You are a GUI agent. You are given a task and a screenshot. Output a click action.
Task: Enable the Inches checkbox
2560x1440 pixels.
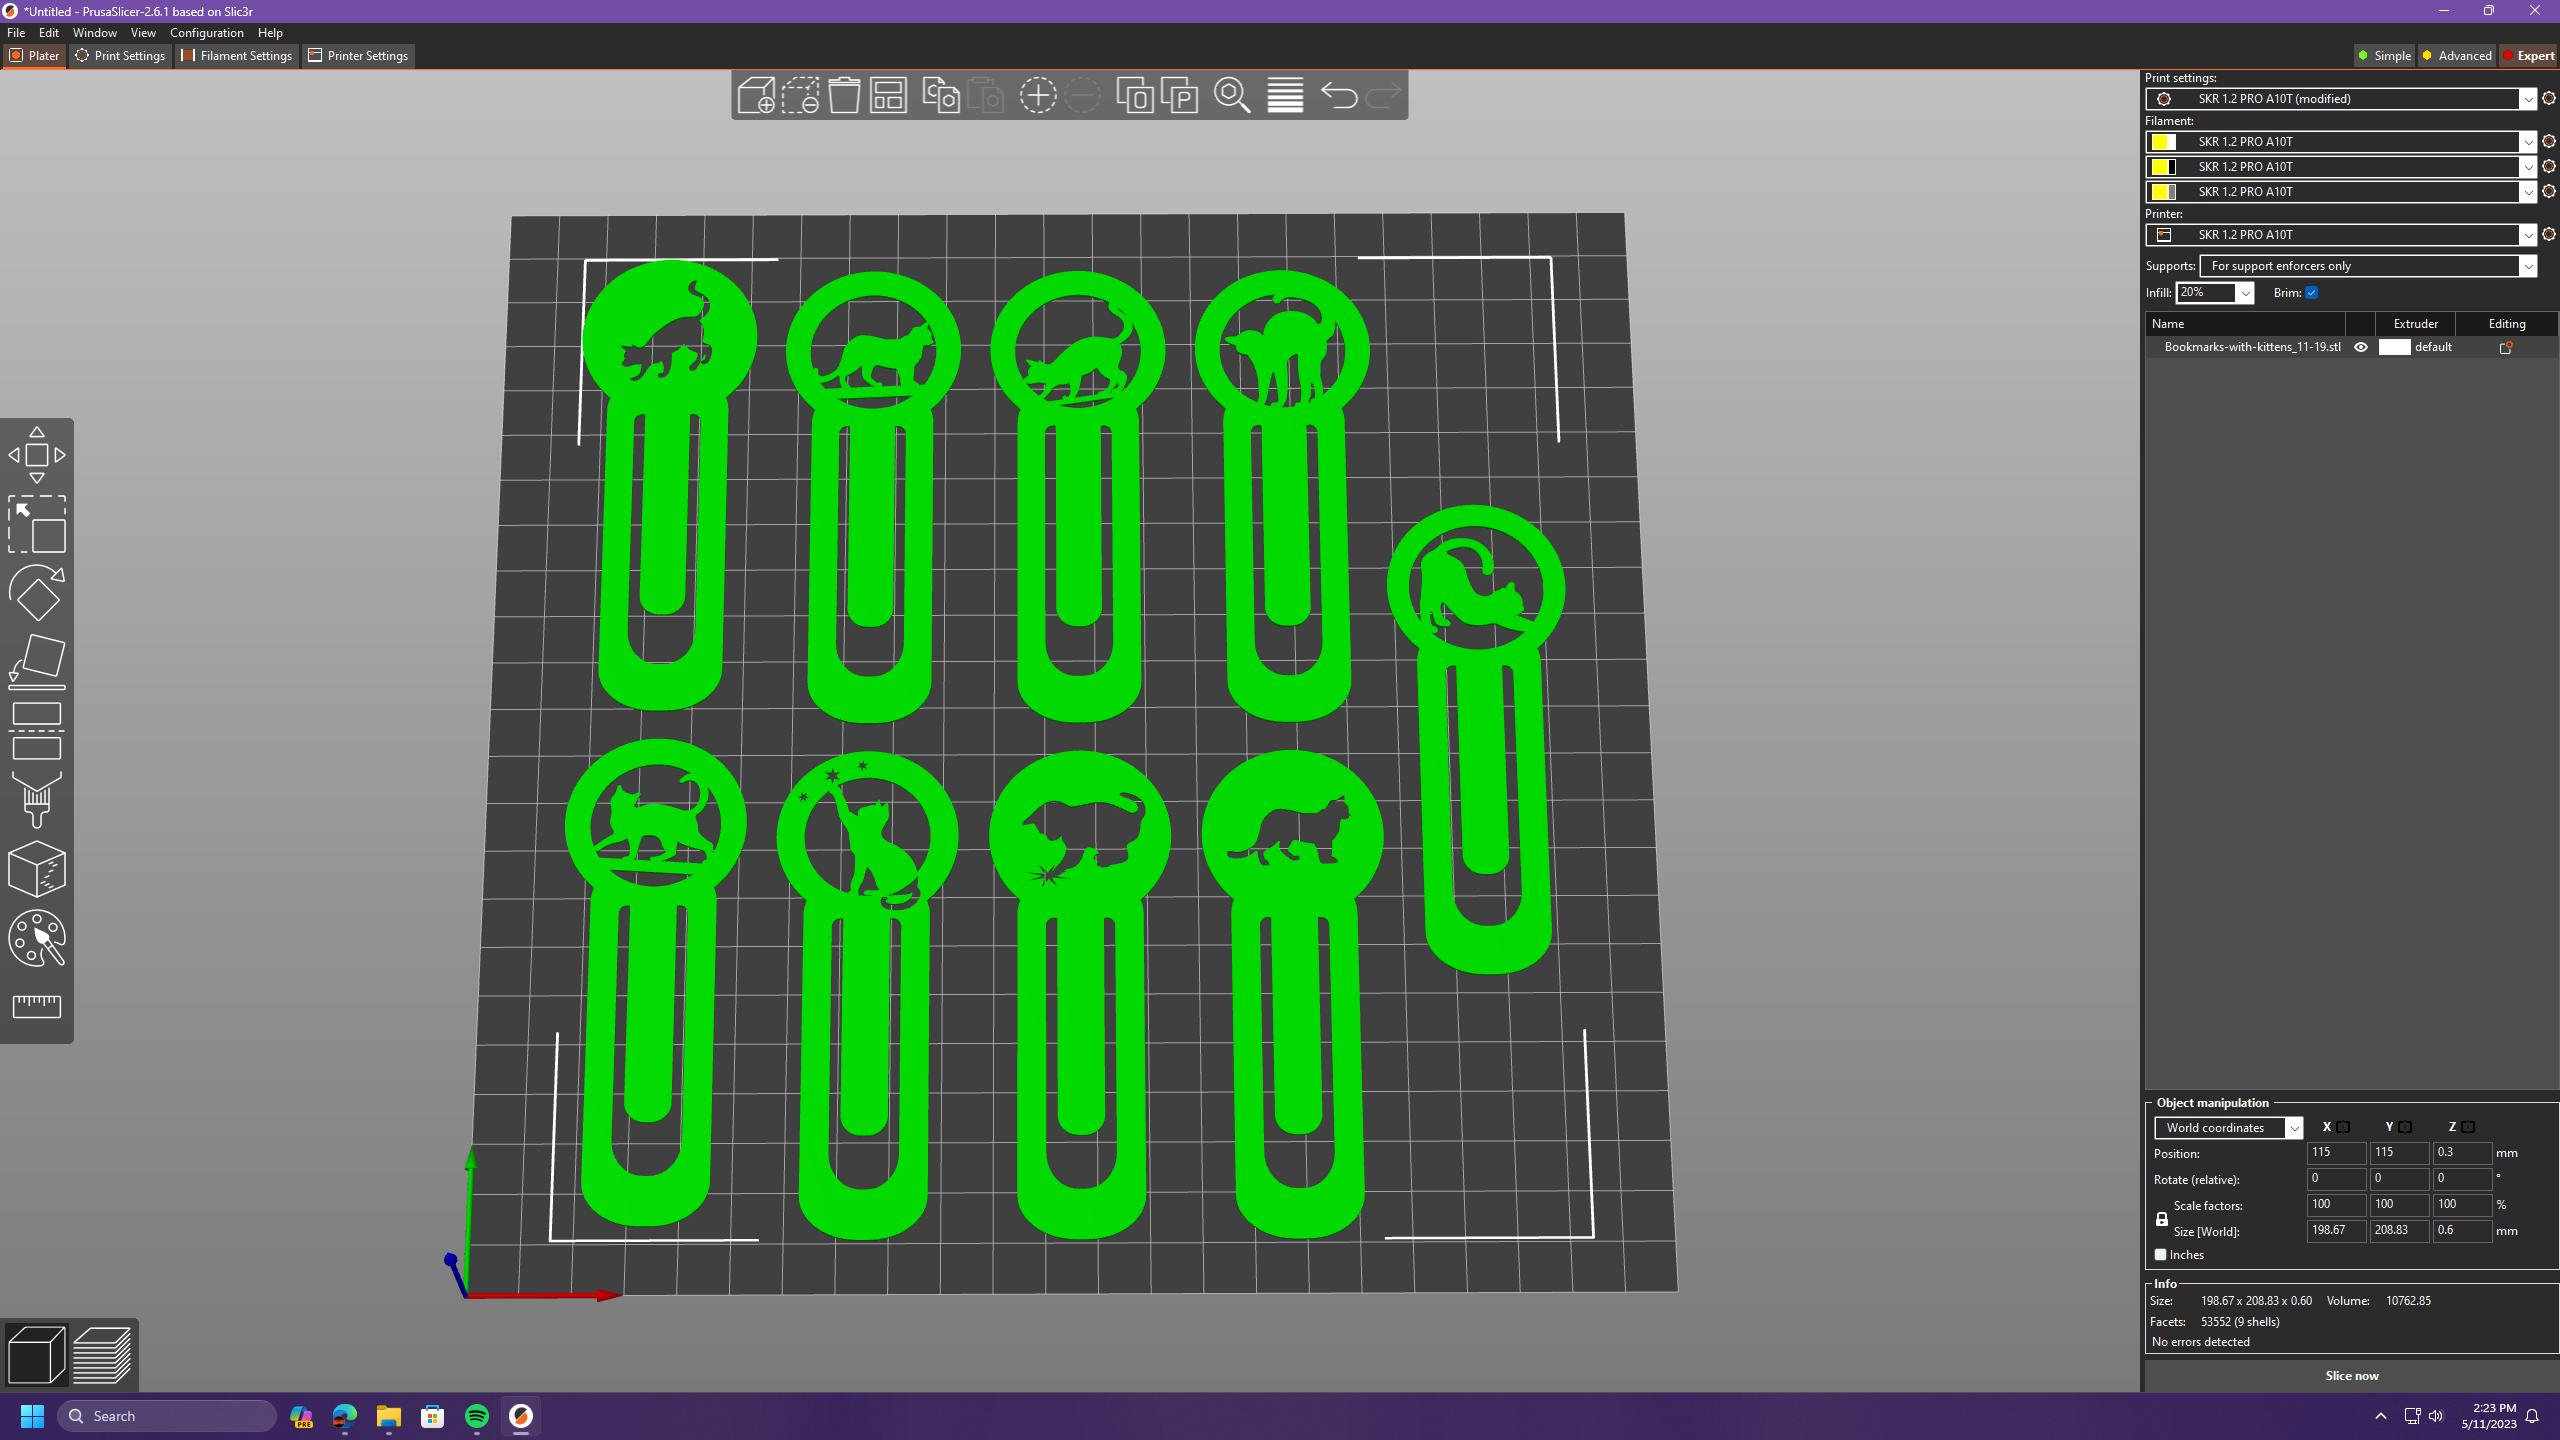click(x=2160, y=1254)
